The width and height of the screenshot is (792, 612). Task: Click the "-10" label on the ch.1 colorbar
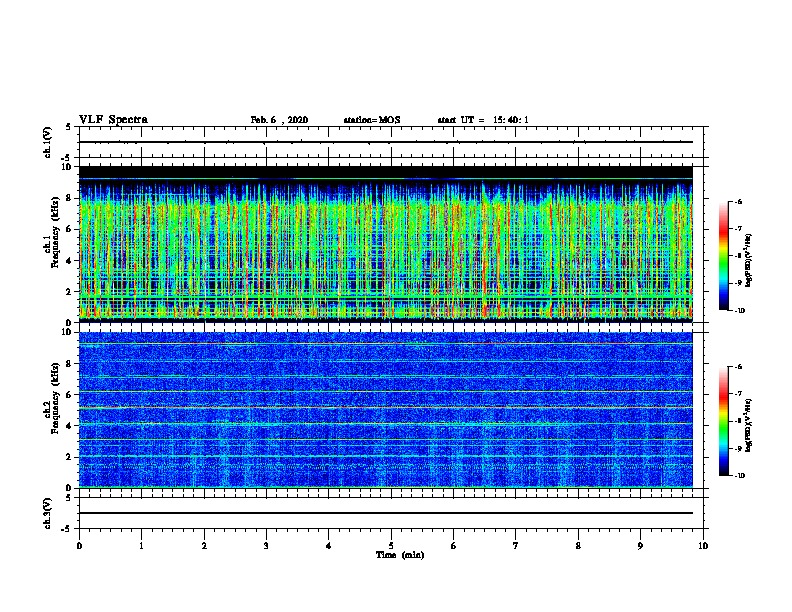[740, 311]
